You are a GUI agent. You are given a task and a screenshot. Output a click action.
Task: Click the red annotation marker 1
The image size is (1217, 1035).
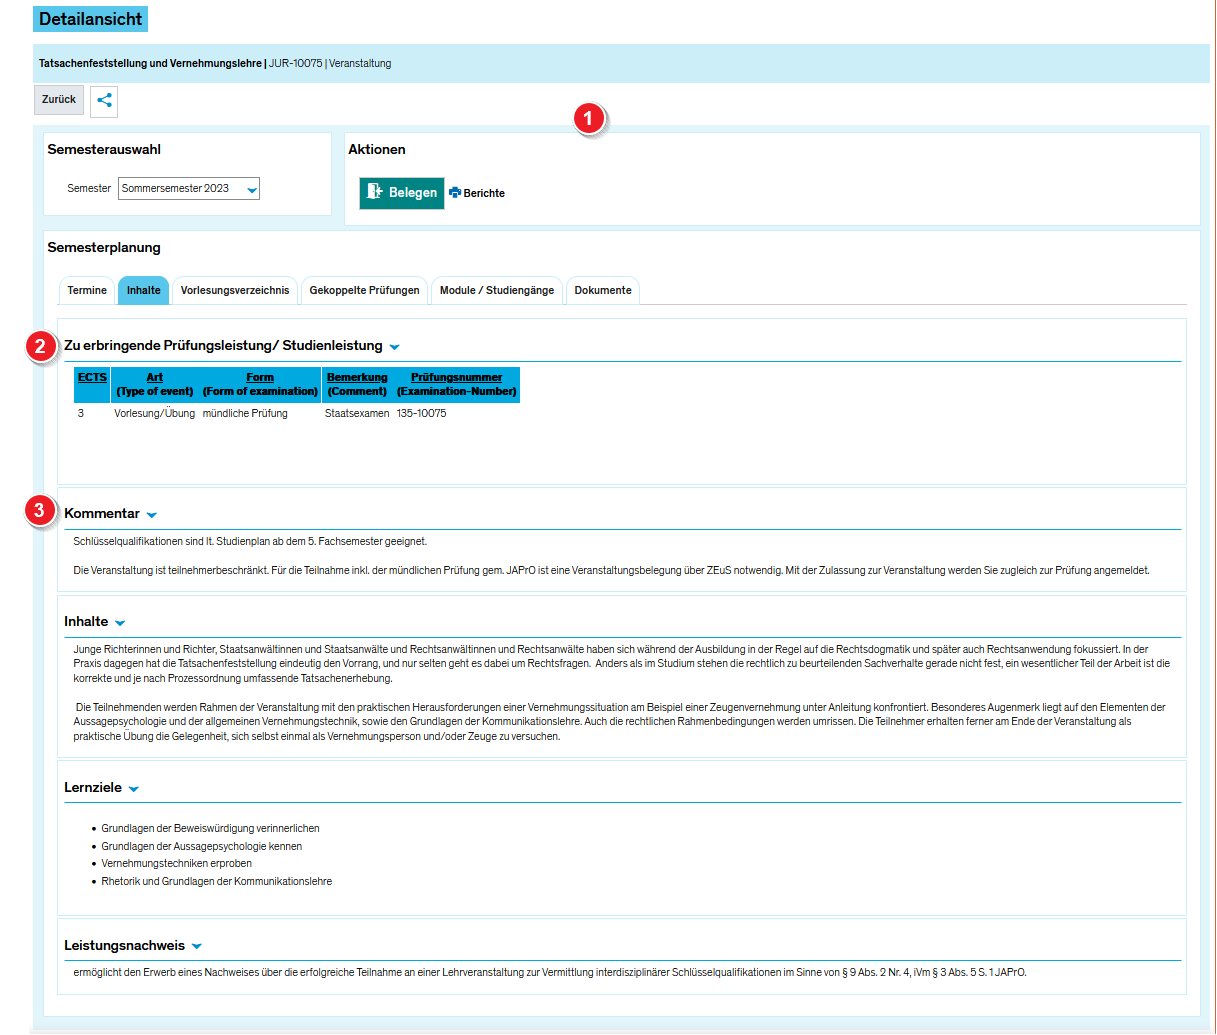[x=589, y=119]
